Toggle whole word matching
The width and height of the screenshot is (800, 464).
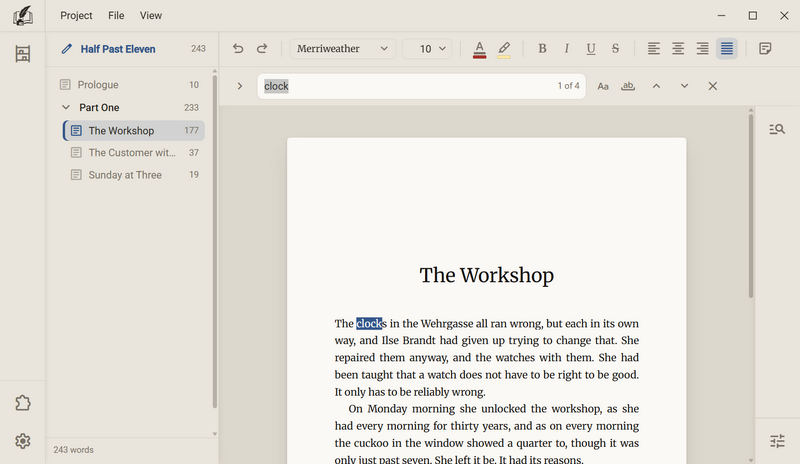(x=628, y=86)
